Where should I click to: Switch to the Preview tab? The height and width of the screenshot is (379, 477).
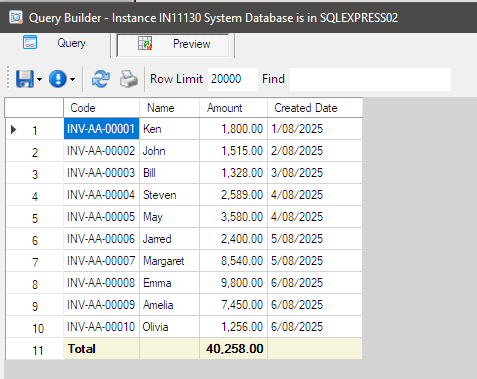173,44
